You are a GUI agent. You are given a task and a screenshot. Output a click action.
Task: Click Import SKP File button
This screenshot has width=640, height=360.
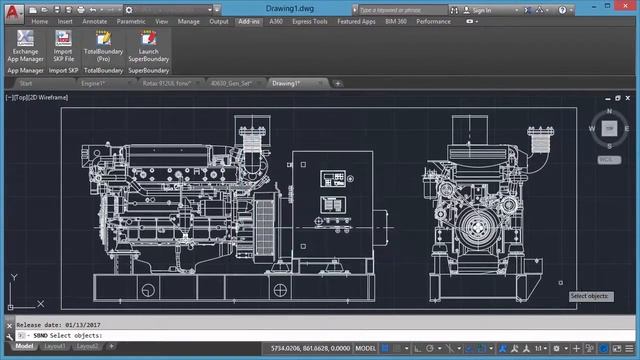click(63, 46)
